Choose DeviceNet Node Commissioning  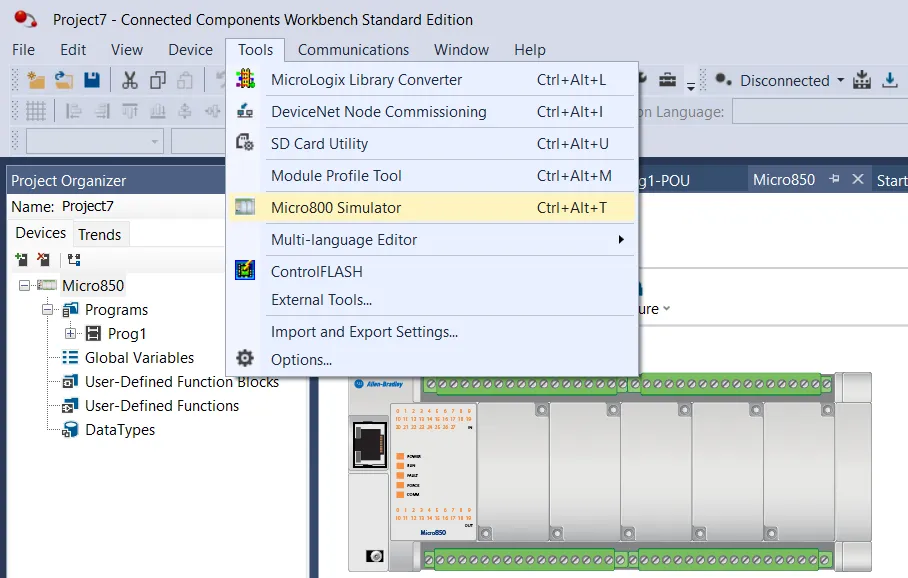coord(433,111)
